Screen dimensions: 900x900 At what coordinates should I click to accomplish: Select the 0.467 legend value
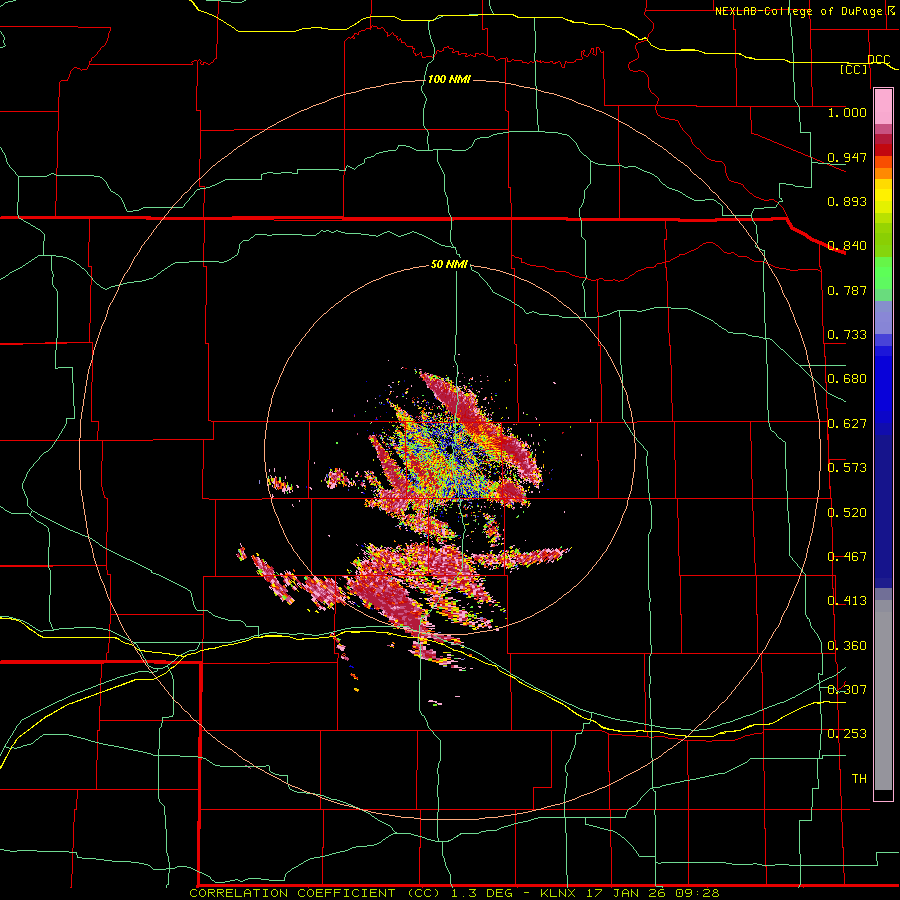point(847,557)
